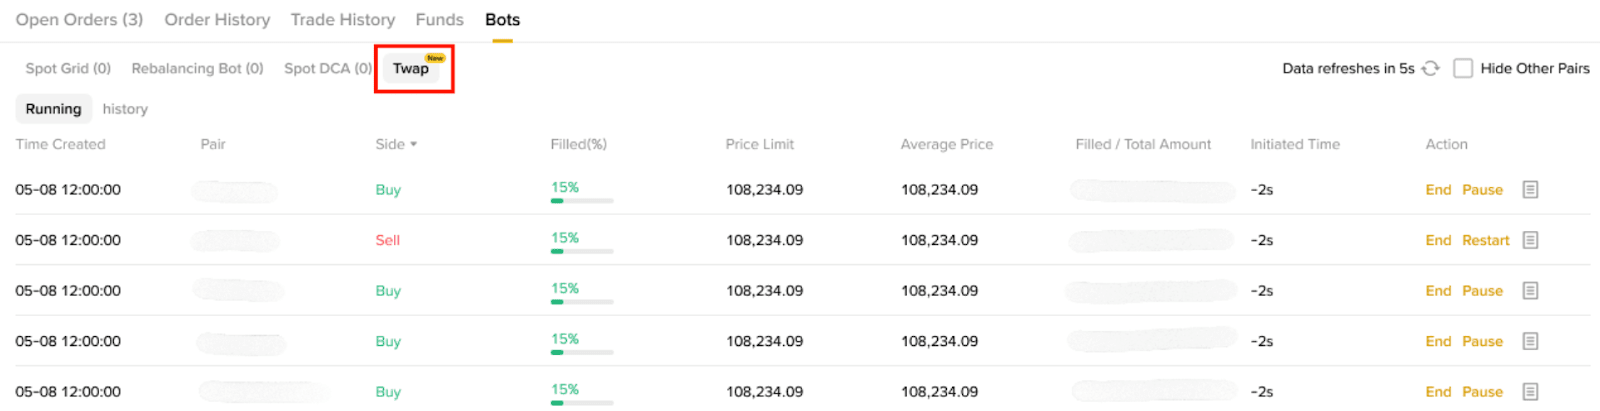Open details icon for fourth bot row
The width and height of the screenshot is (1600, 411).
(x=1530, y=341)
